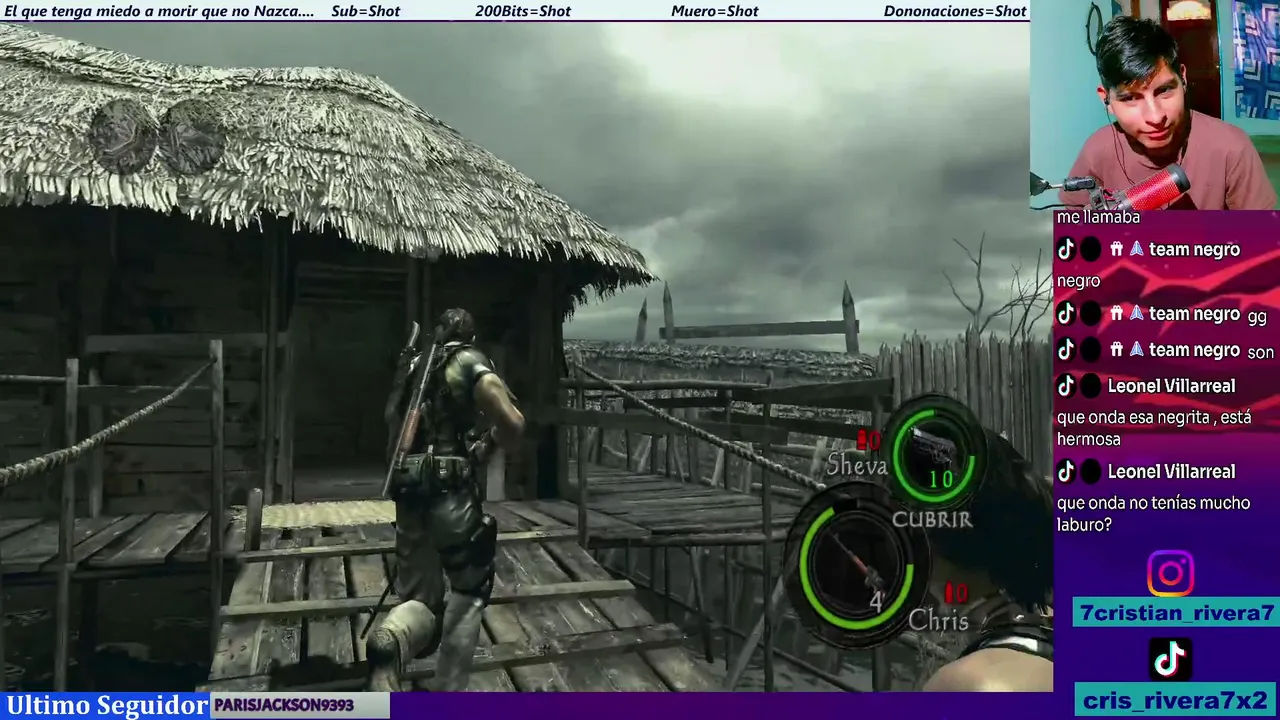Click TikTok icon beside 'team negro son'

1066,350
